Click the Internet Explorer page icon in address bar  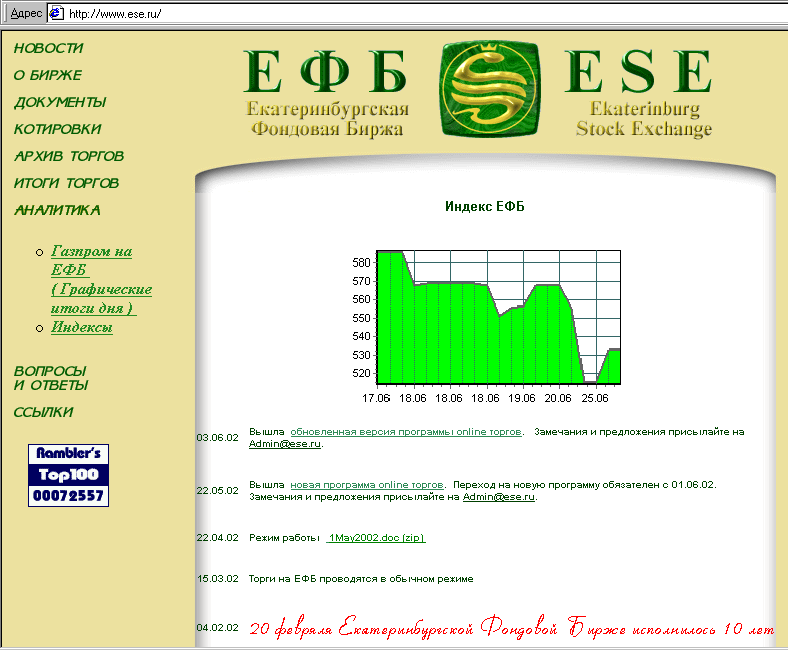(56, 13)
